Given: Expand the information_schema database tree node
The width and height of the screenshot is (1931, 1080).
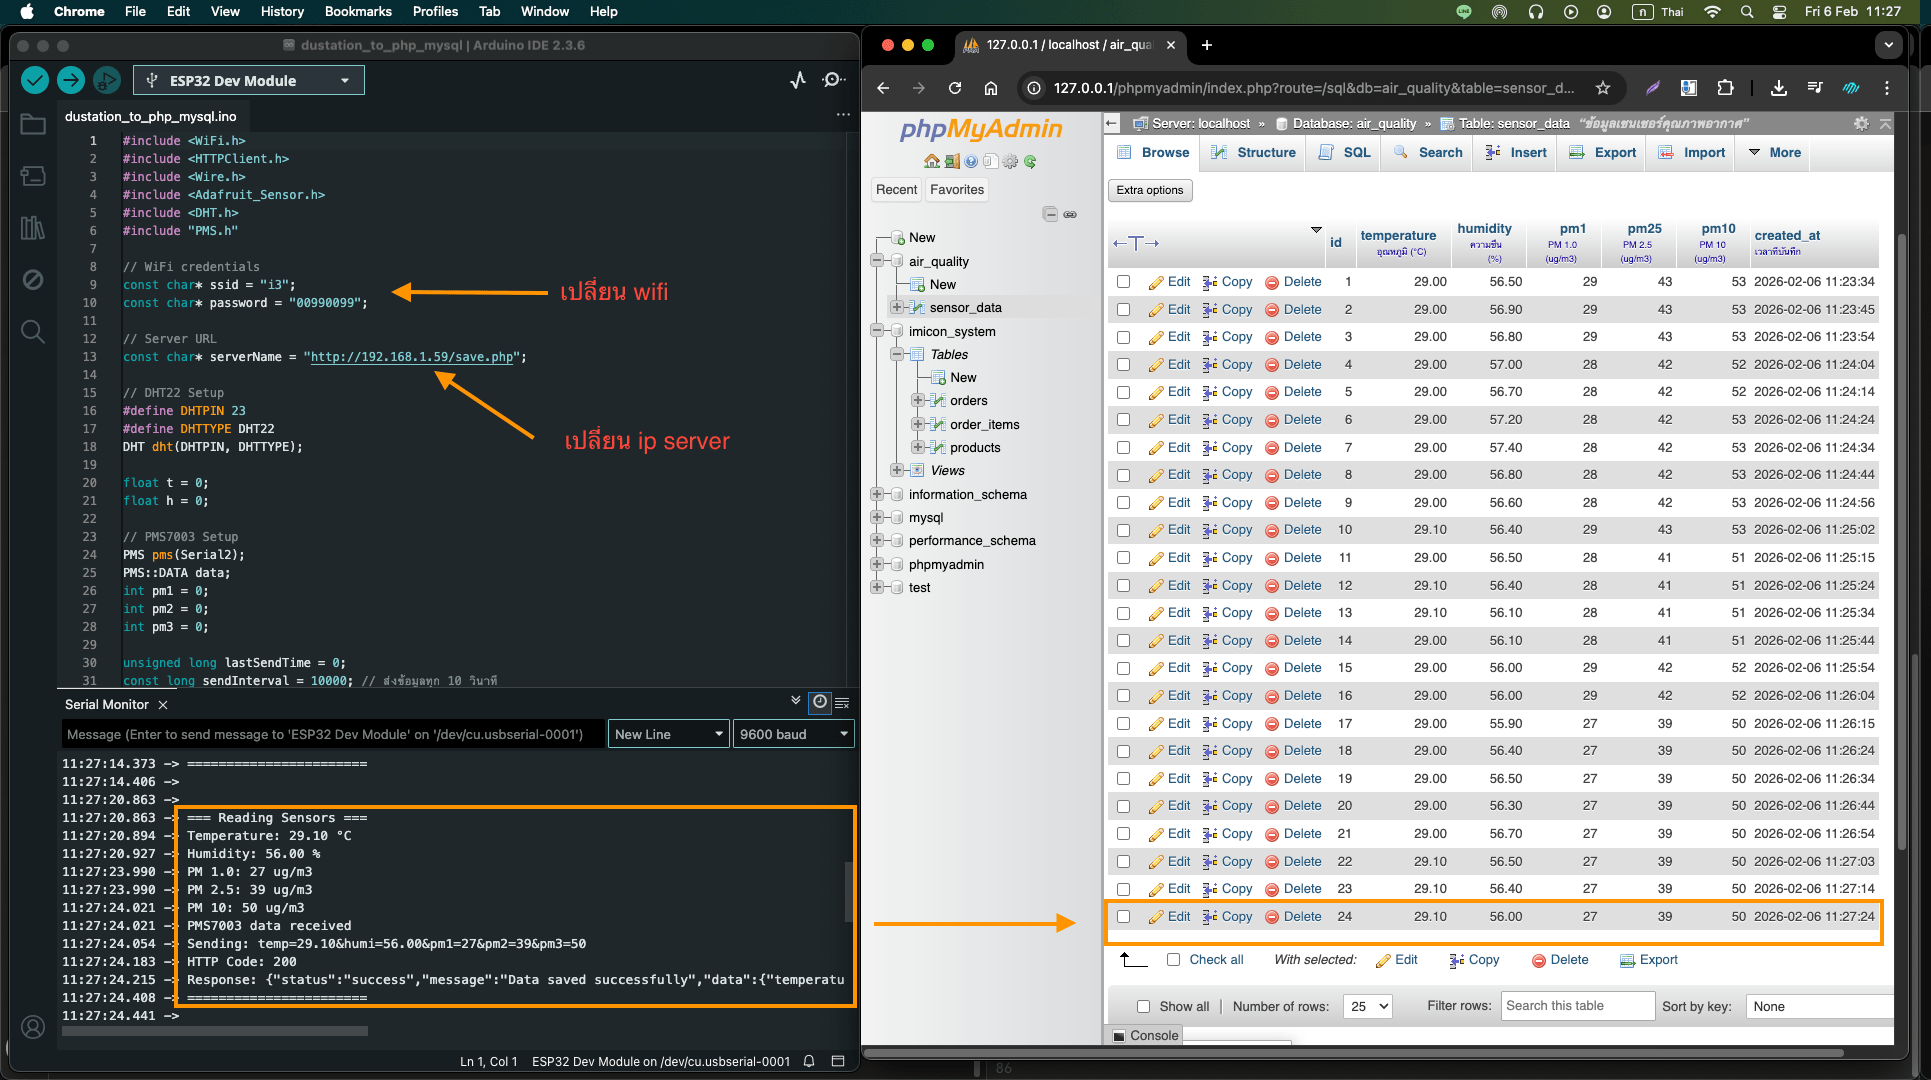Looking at the screenshot, I should (877, 494).
